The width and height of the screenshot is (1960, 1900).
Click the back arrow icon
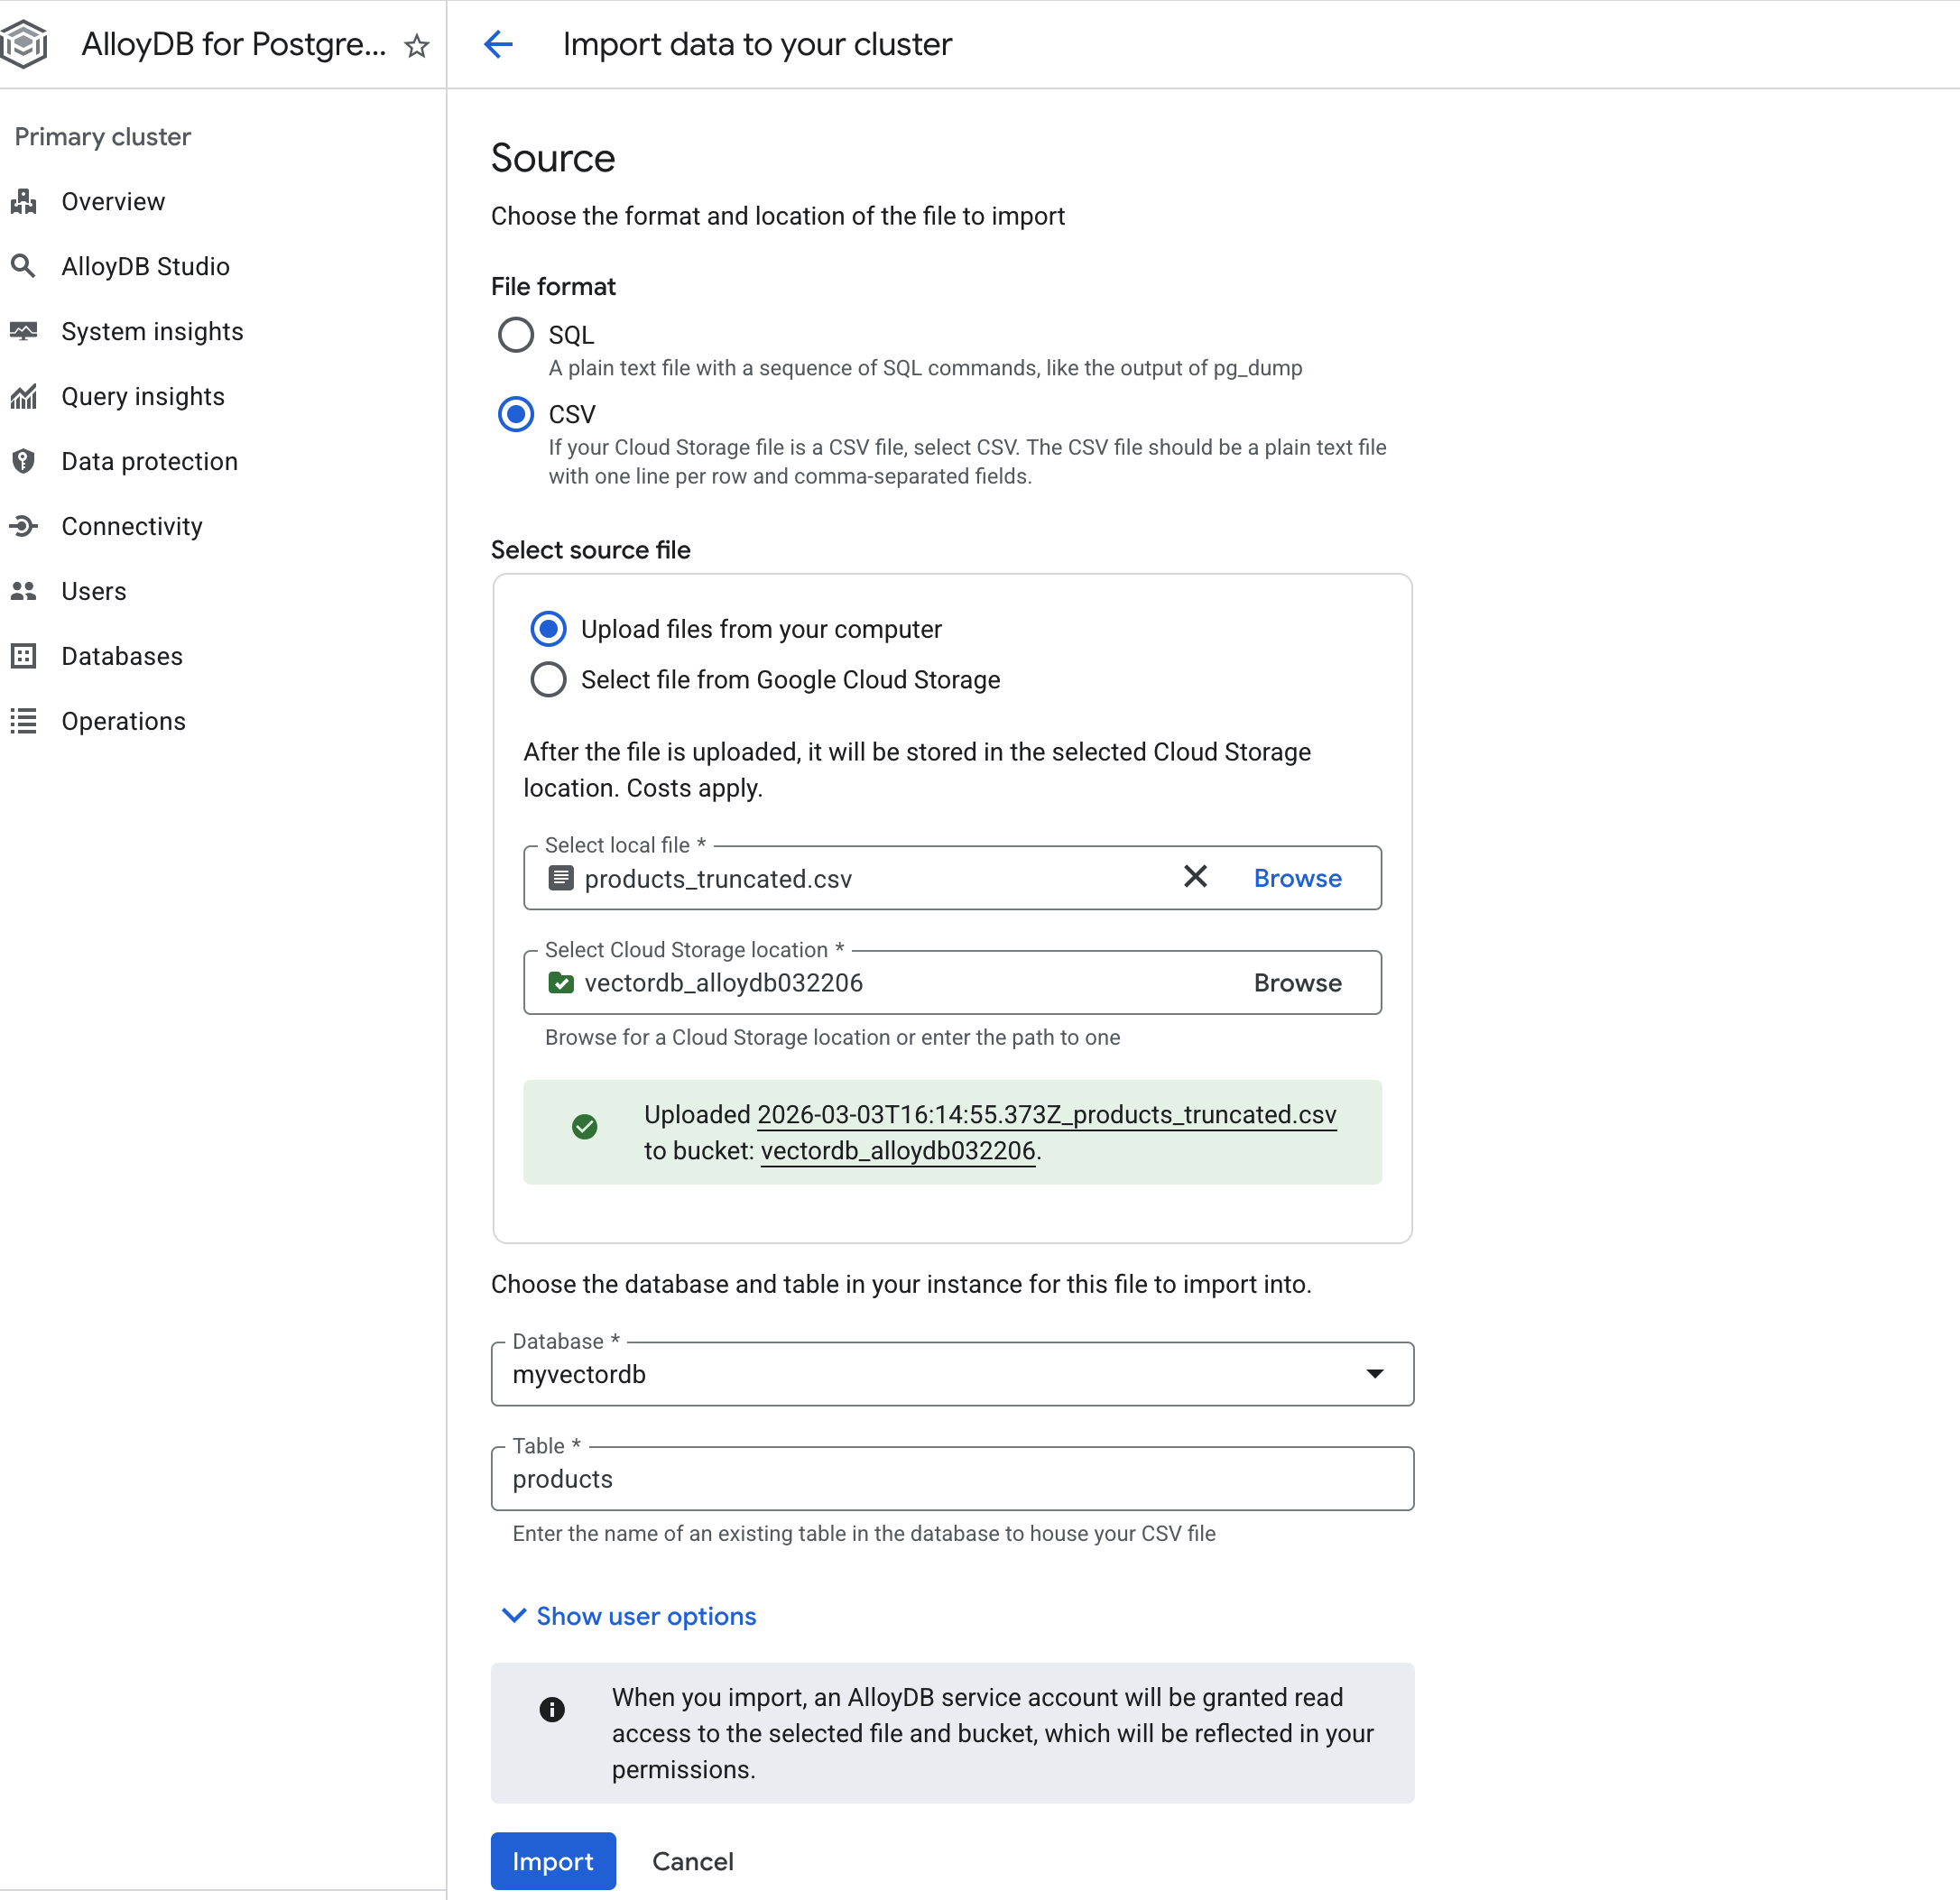pos(498,44)
